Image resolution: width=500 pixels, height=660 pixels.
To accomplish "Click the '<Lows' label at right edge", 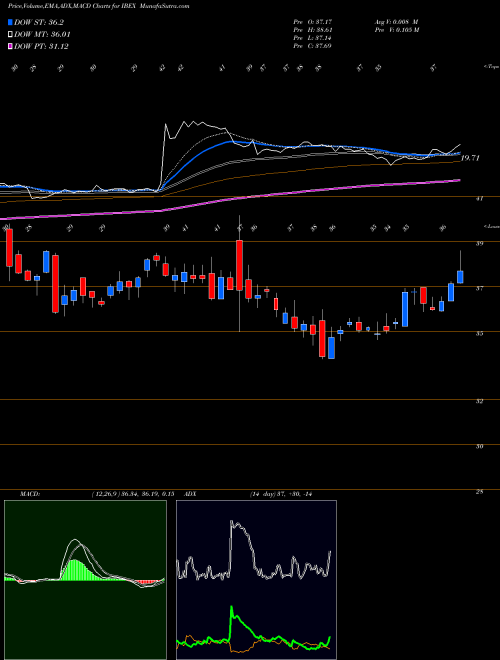I will (491, 226).
